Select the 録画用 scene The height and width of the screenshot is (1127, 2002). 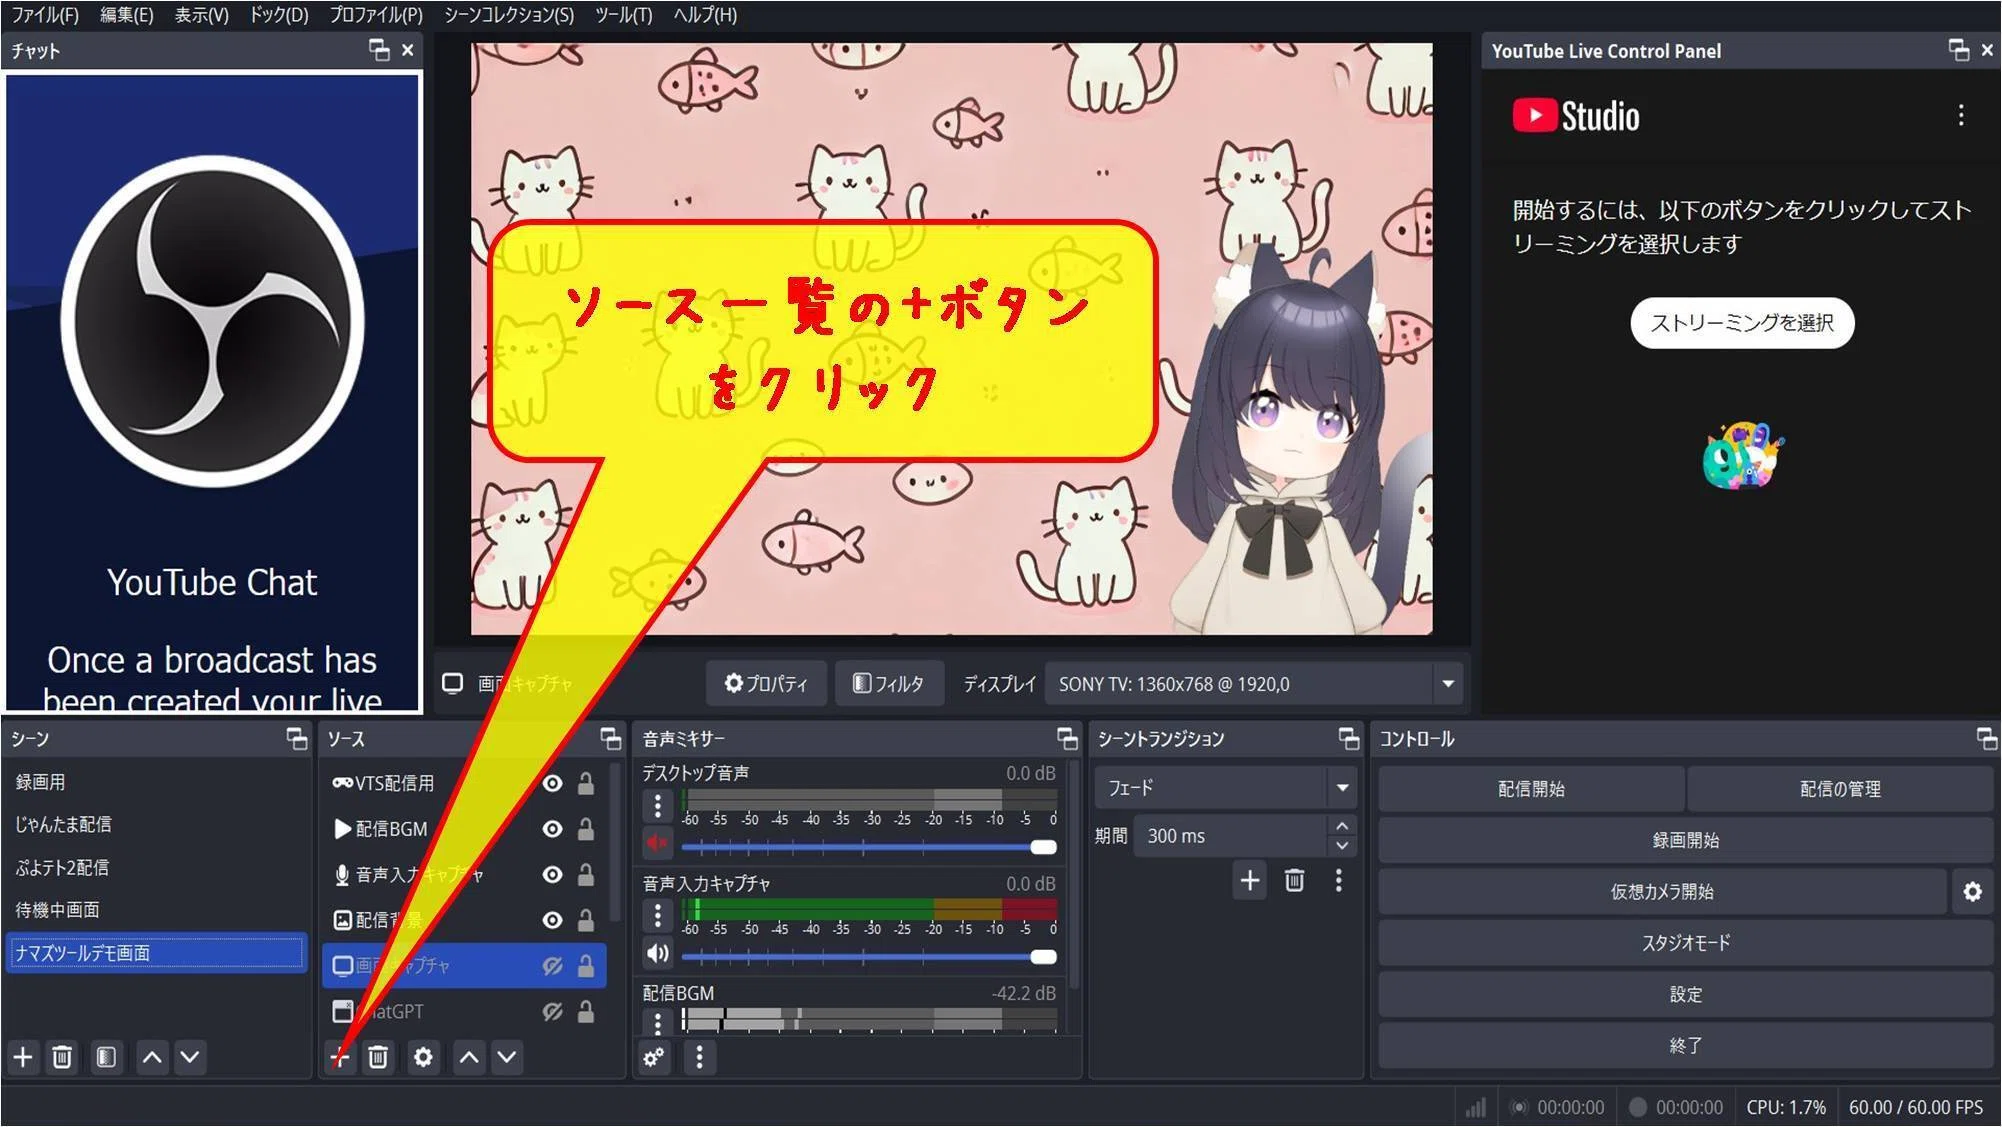tap(155, 782)
